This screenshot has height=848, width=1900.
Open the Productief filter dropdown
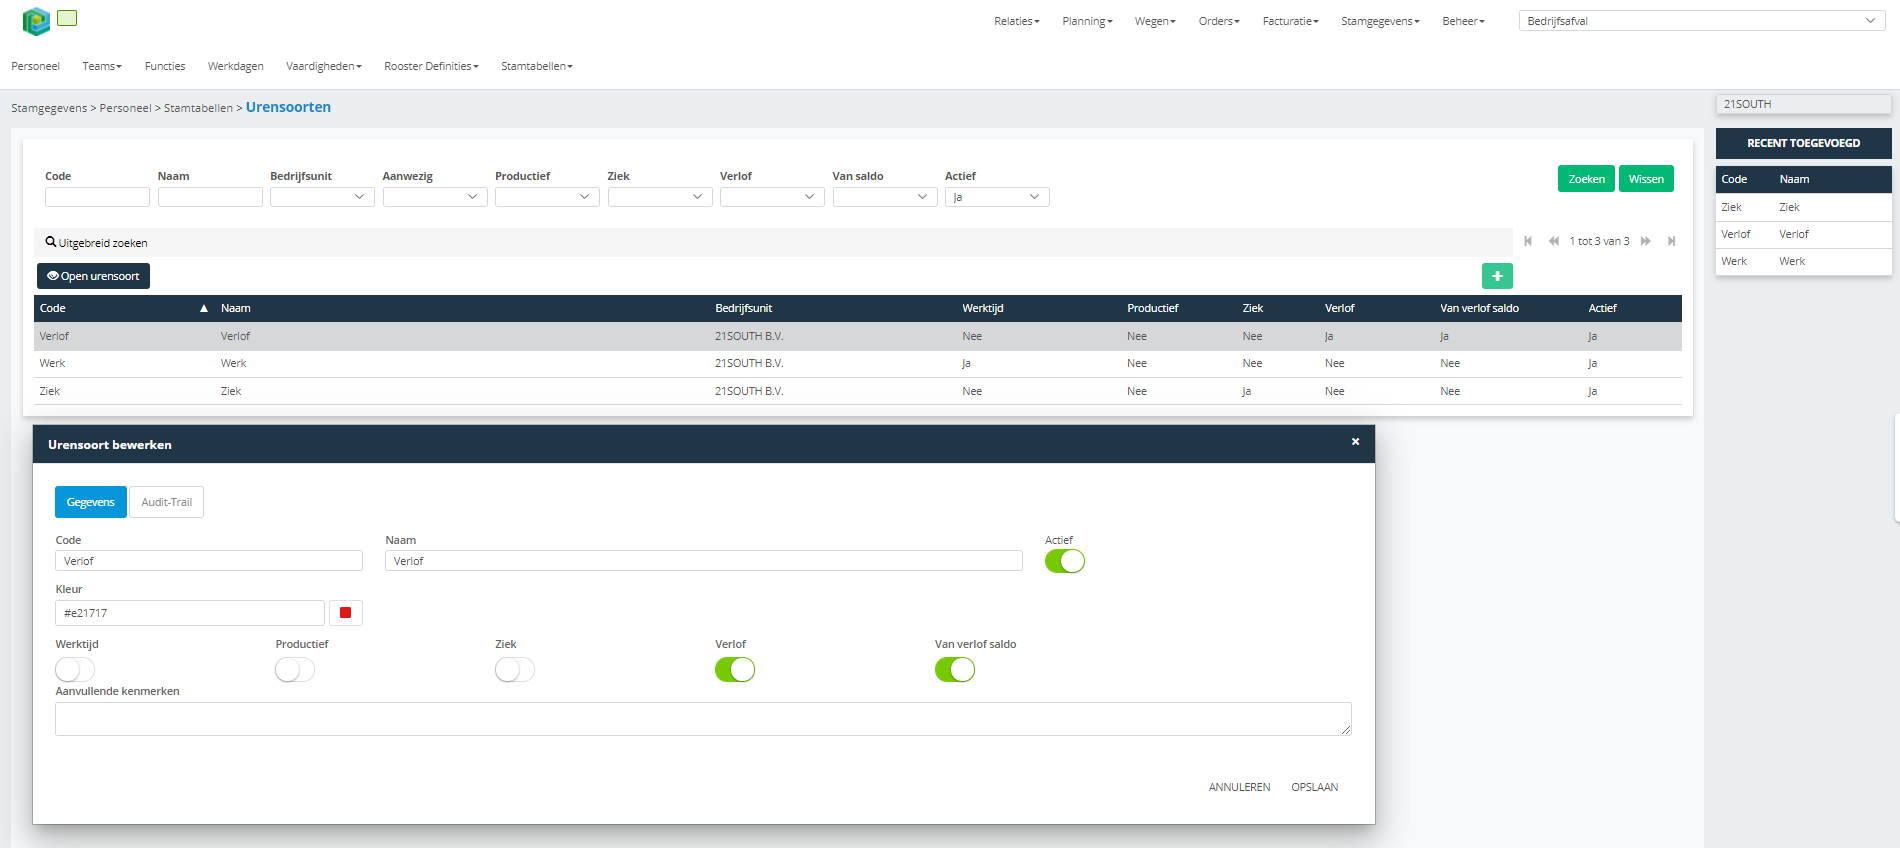(x=547, y=197)
